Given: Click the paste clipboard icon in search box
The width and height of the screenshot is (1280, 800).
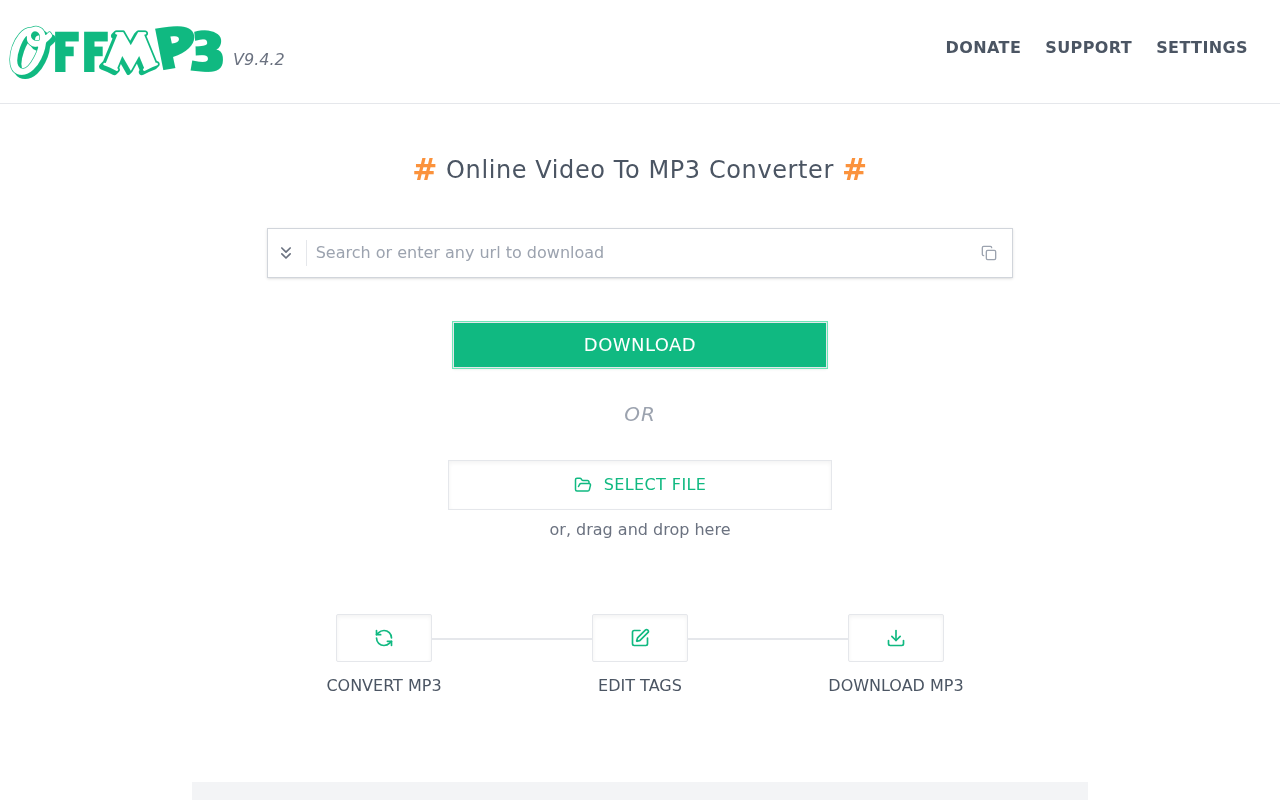Looking at the screenshot, I should click(x=989, y=253).
